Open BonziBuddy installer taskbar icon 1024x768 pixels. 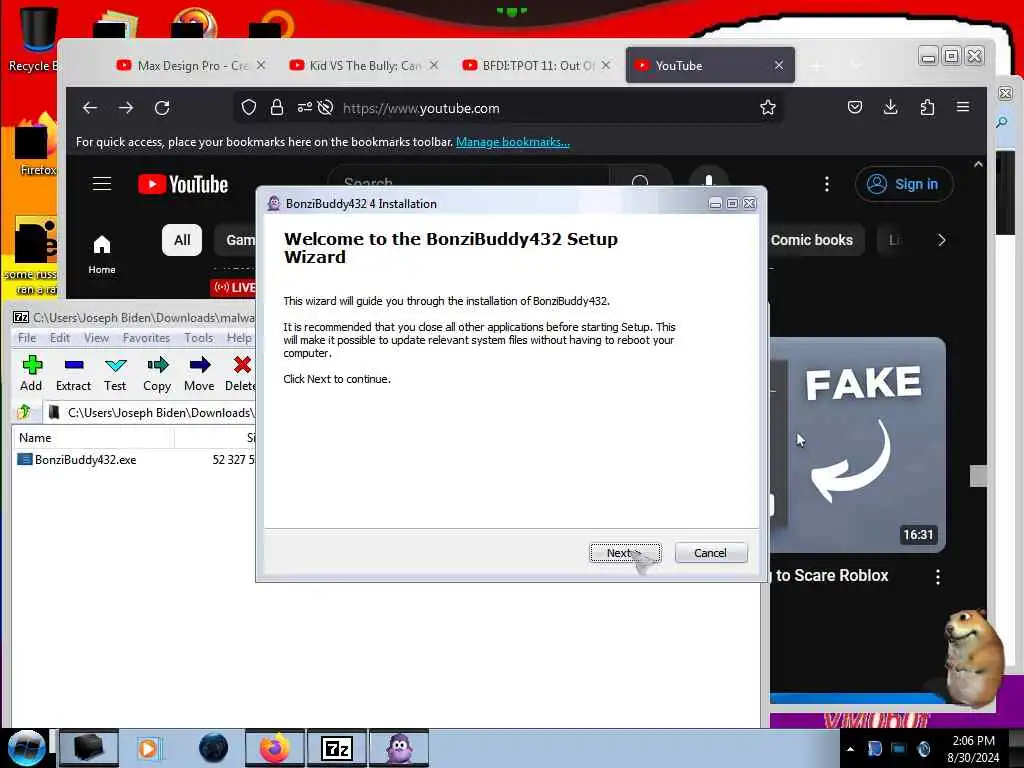pyautogui.click(x=399, y=748)
